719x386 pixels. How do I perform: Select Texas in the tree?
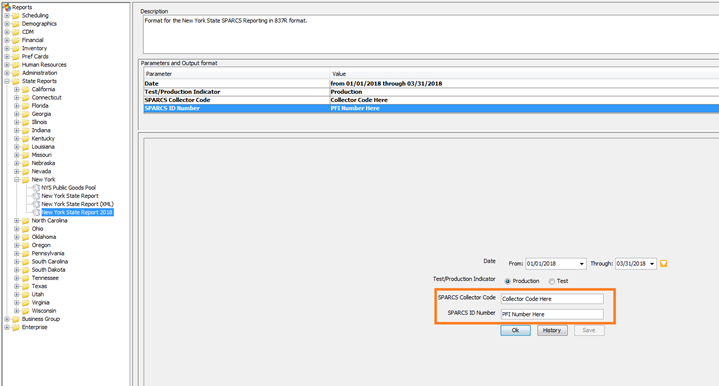tap(39, 287)
